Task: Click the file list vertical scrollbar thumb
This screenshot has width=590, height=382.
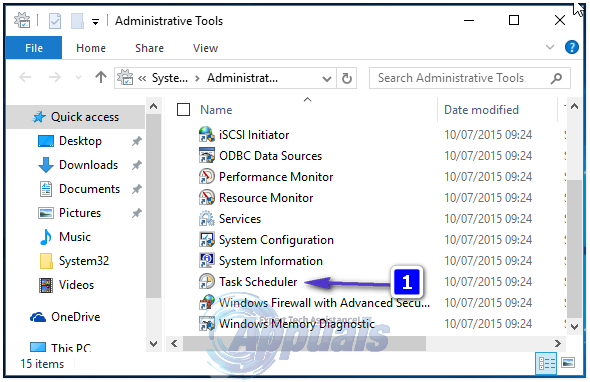Action: (574, 248)
